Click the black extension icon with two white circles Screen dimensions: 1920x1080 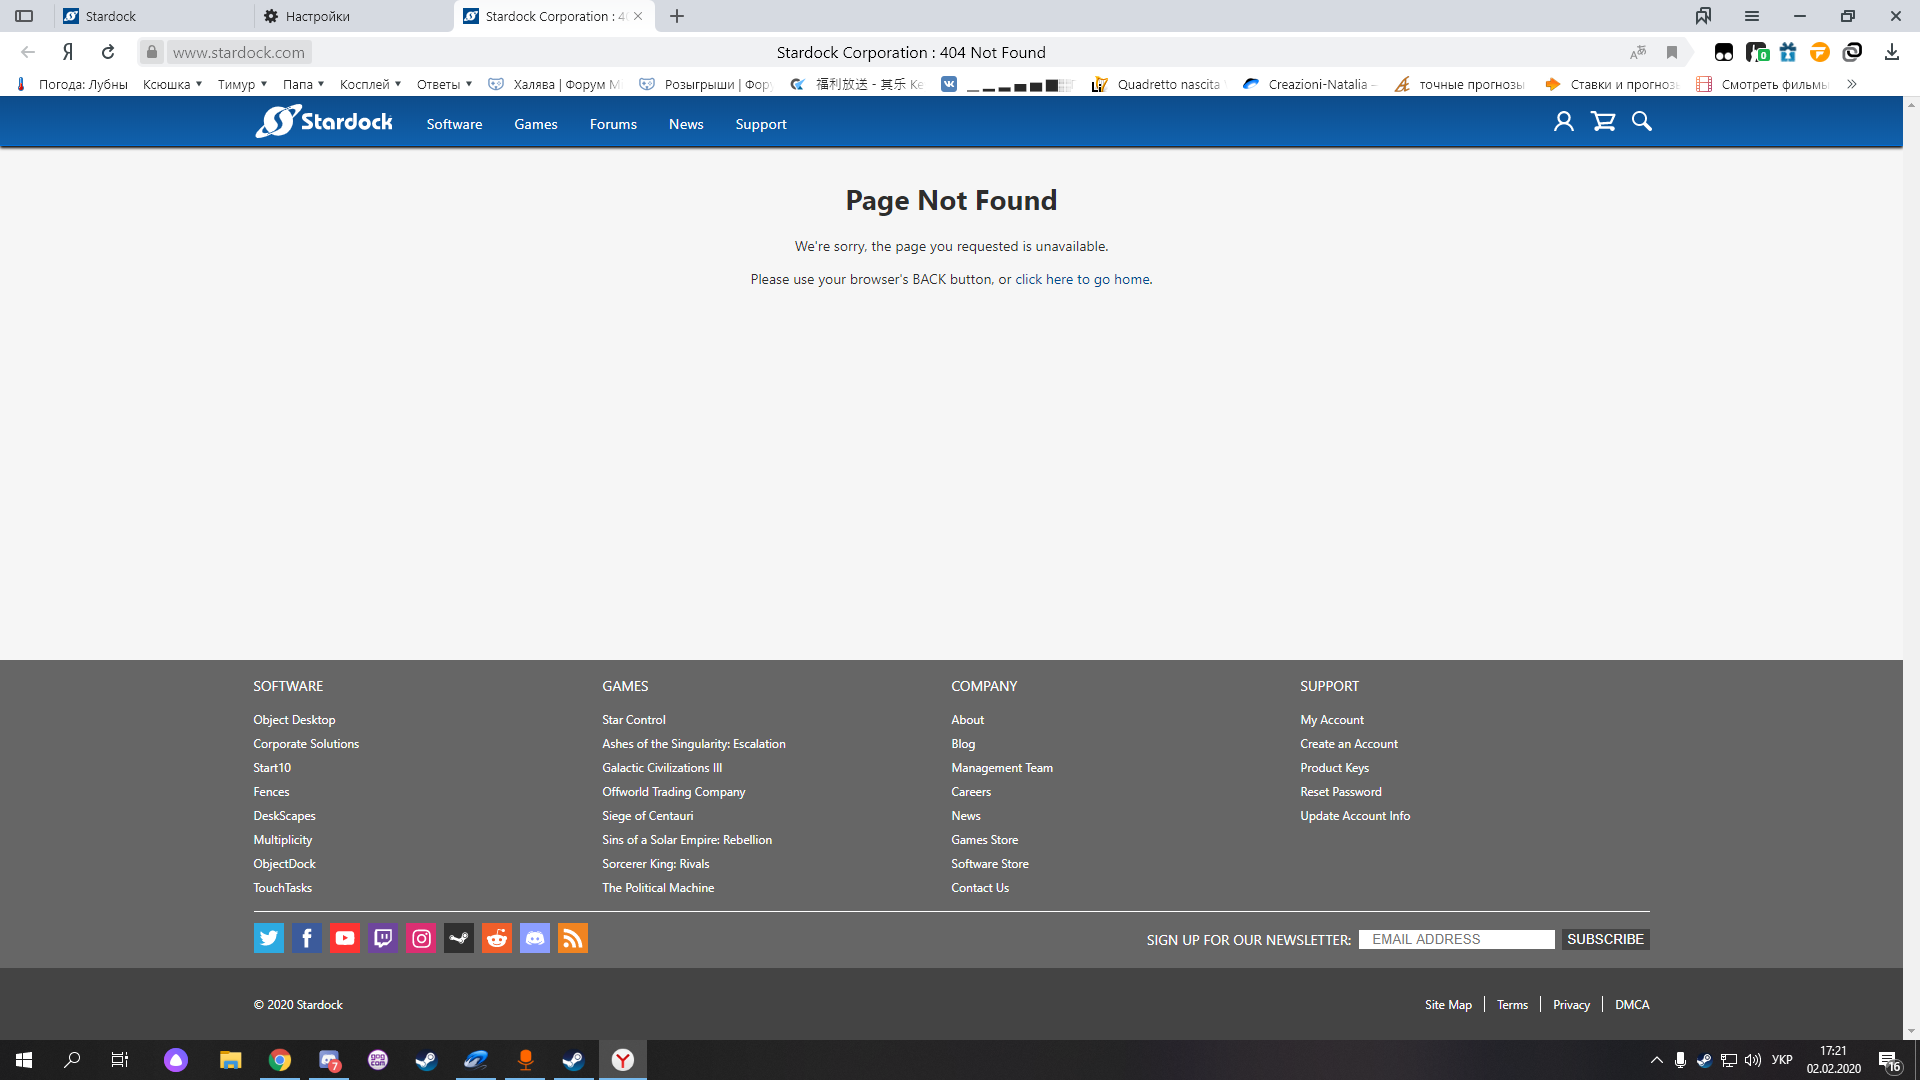[1724, 52]
